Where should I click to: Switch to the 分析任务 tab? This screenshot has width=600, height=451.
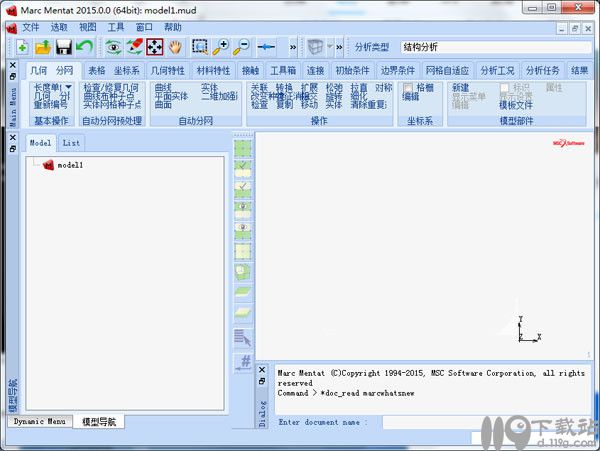point(542,70)
